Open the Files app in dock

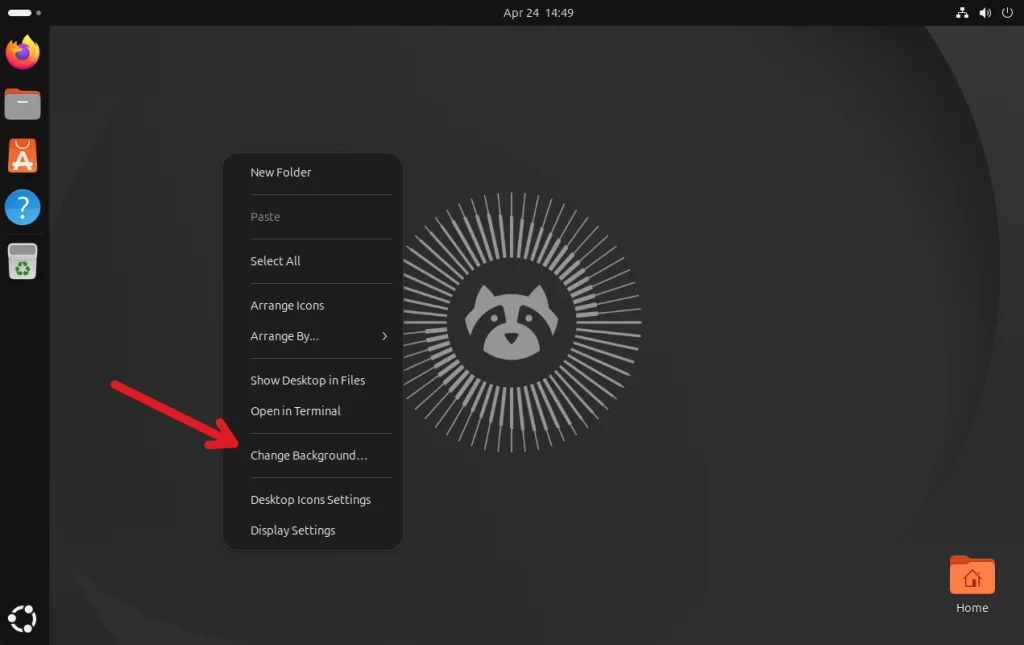point(23,104)
